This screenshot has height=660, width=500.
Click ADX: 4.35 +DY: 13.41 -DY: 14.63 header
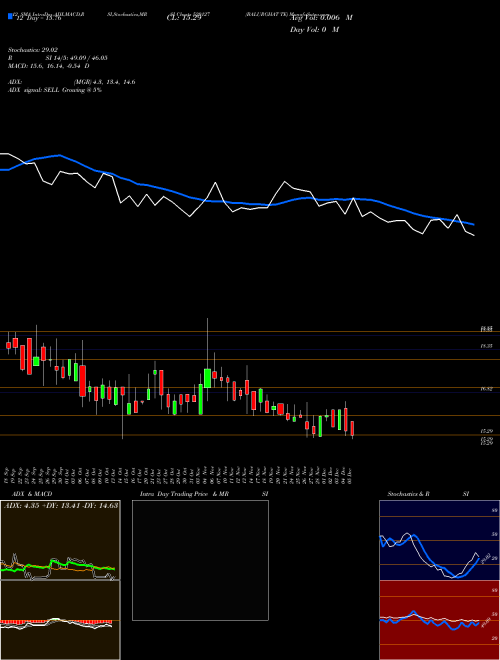point(61,505)
